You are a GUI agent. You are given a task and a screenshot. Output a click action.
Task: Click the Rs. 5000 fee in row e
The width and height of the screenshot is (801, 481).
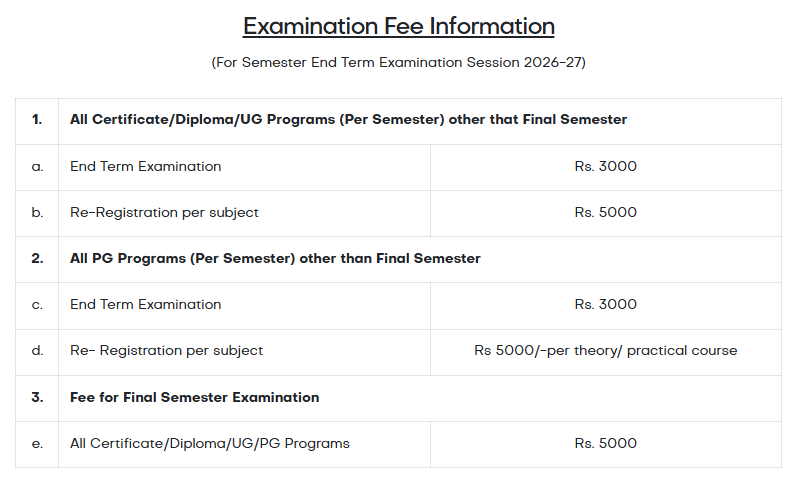[605, 443]
